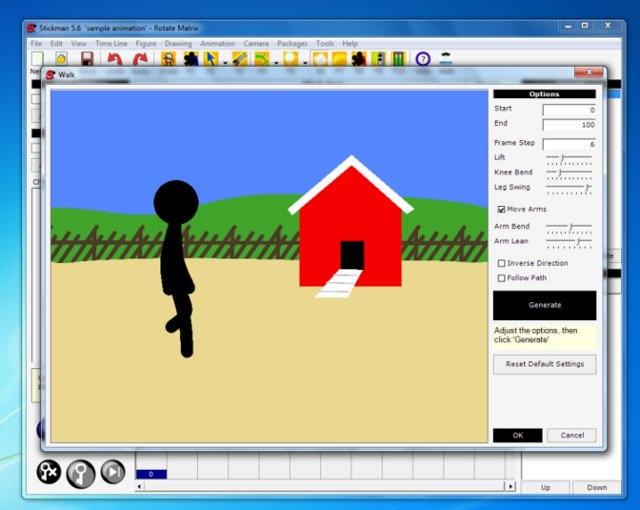The image size is (640, 510).
Task: Click the red house in the preview
Action: [x=350, y=228]
